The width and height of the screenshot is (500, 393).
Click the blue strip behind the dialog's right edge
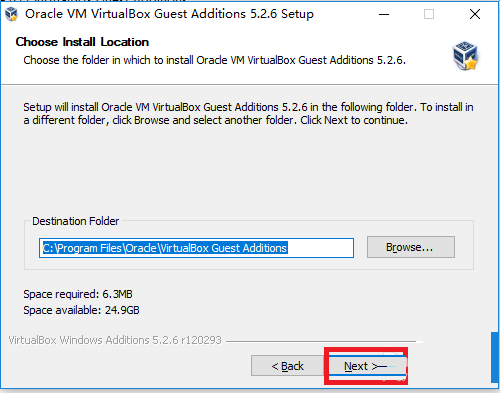(x=495, y=358)
